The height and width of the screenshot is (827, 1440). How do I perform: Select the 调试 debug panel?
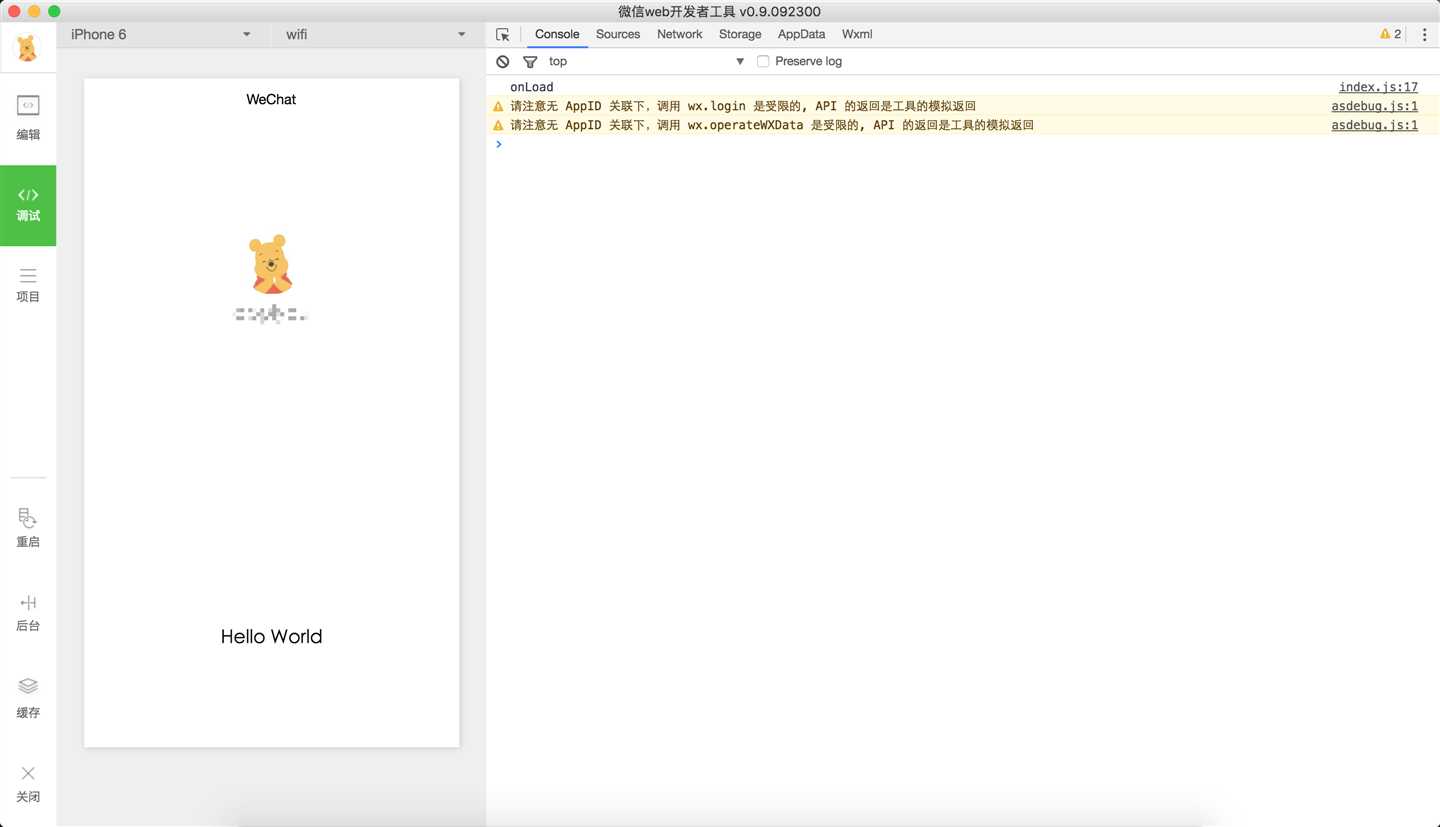click(28, 205)
